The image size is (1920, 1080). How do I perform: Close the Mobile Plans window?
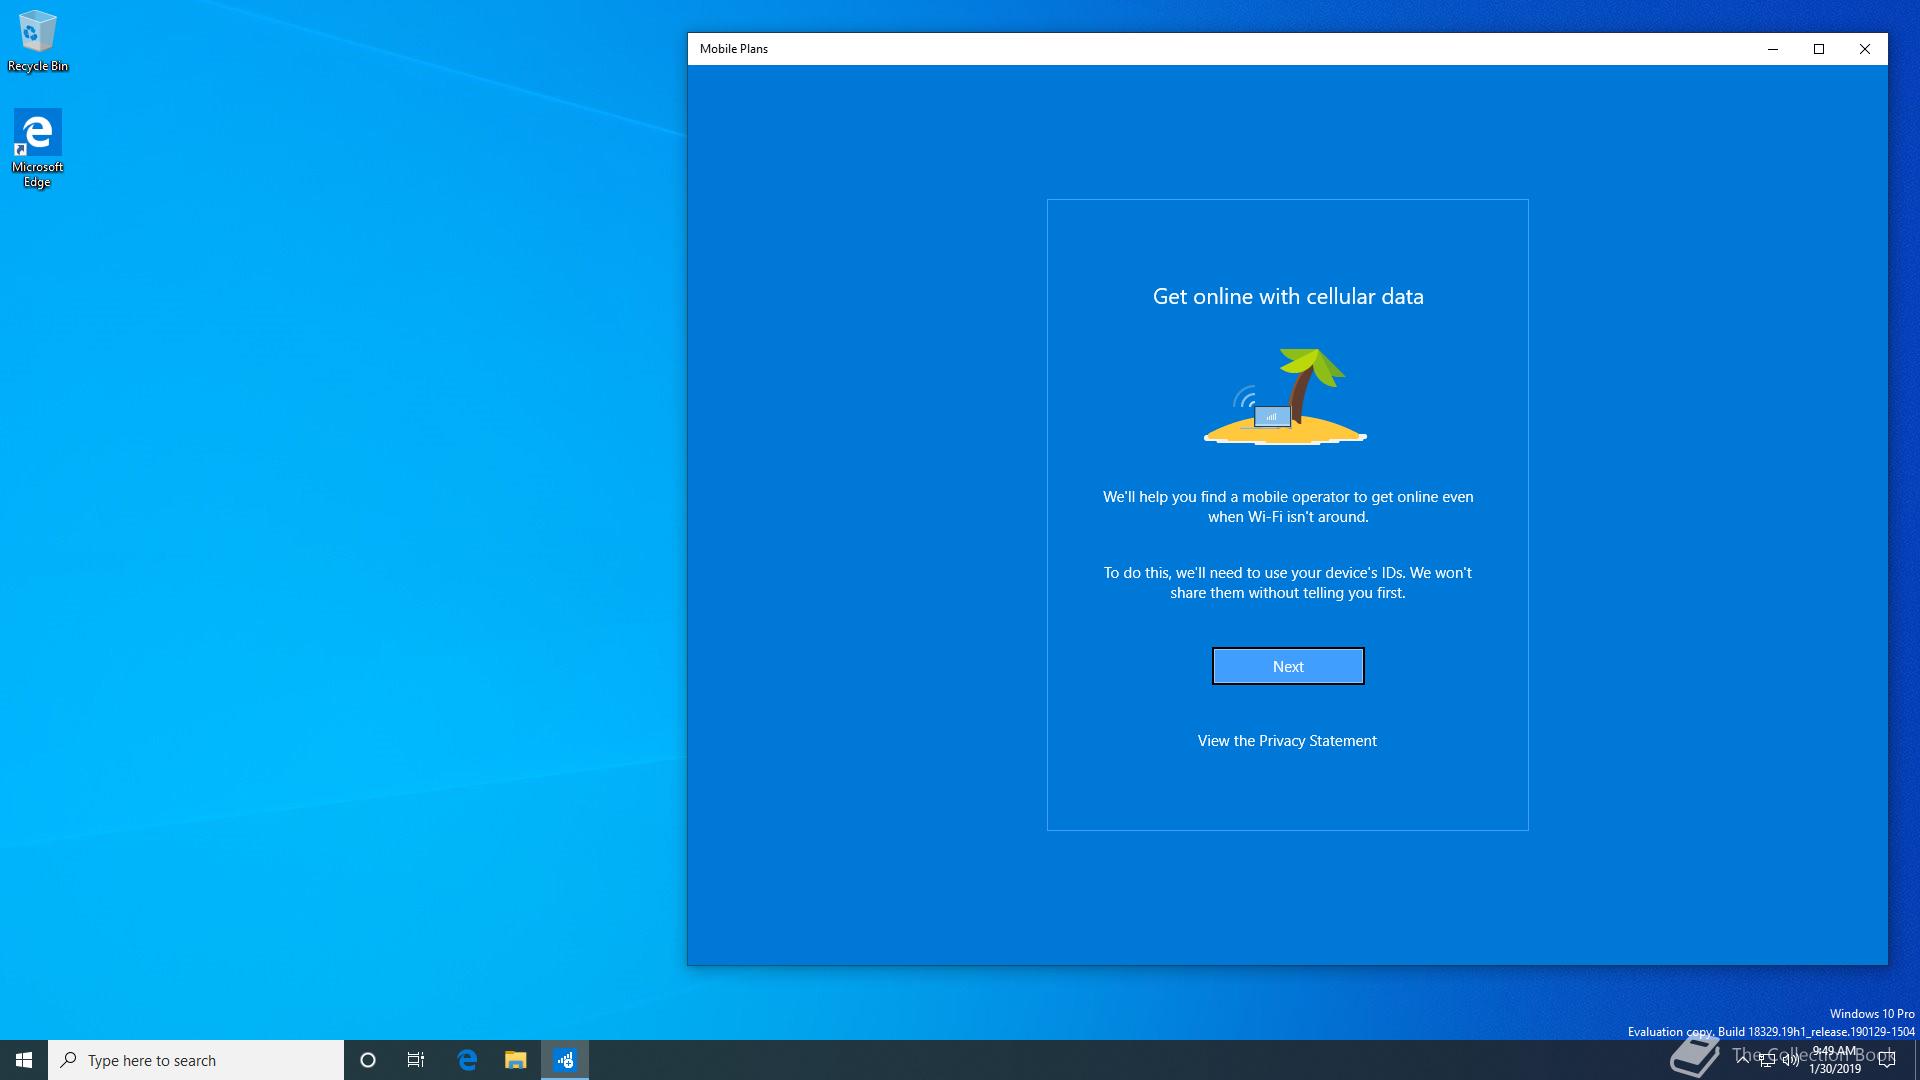1865,49
